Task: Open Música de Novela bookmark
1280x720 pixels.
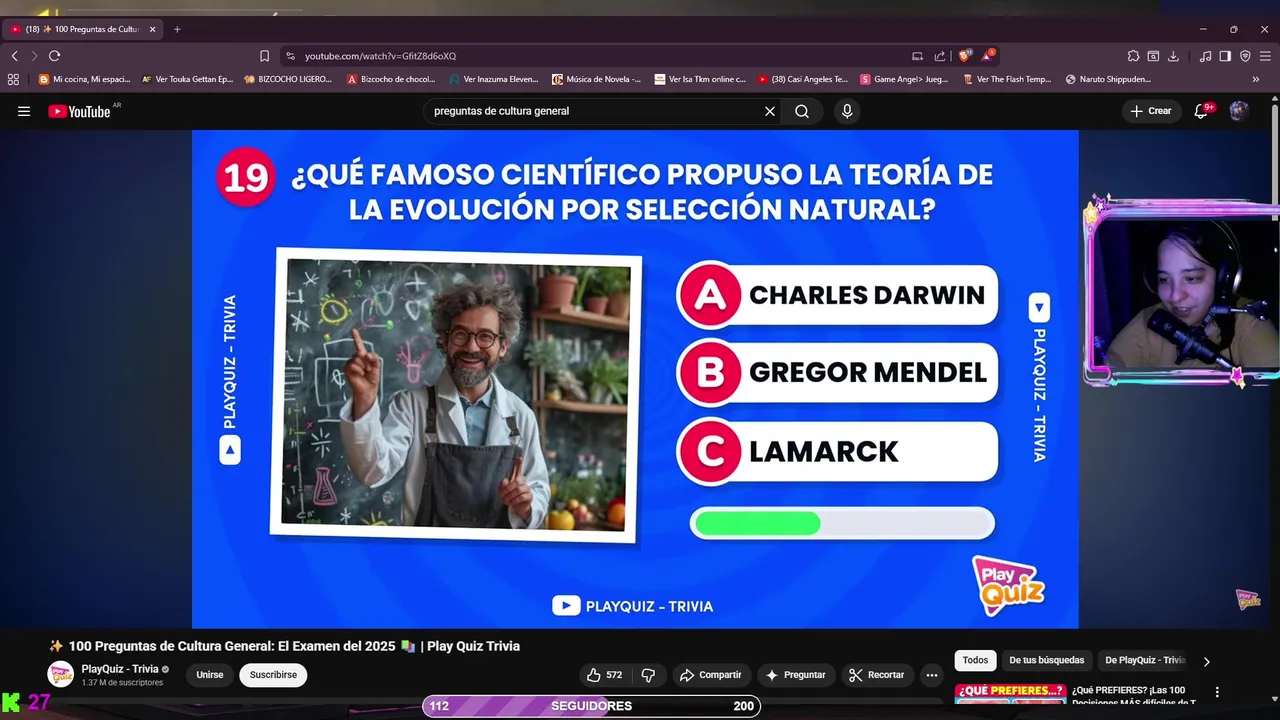Action: pyautogui.click(x=597, y=79)
